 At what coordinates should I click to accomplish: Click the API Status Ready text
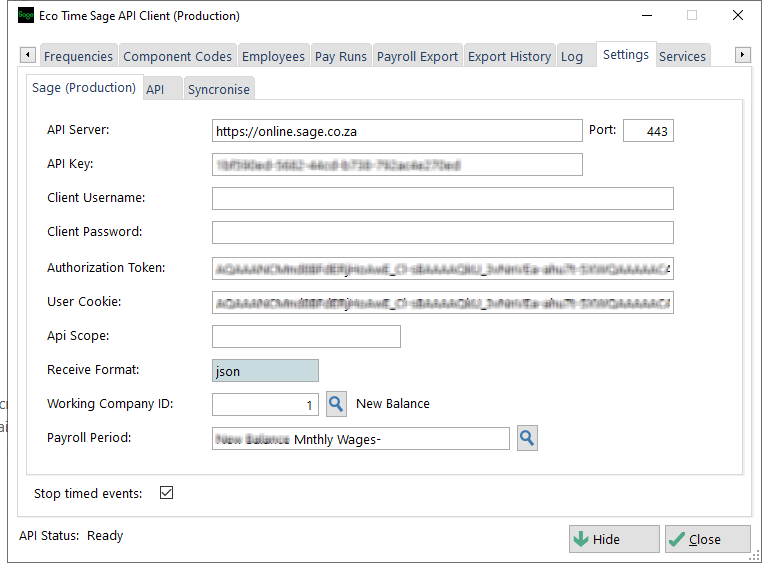point(71,536)
